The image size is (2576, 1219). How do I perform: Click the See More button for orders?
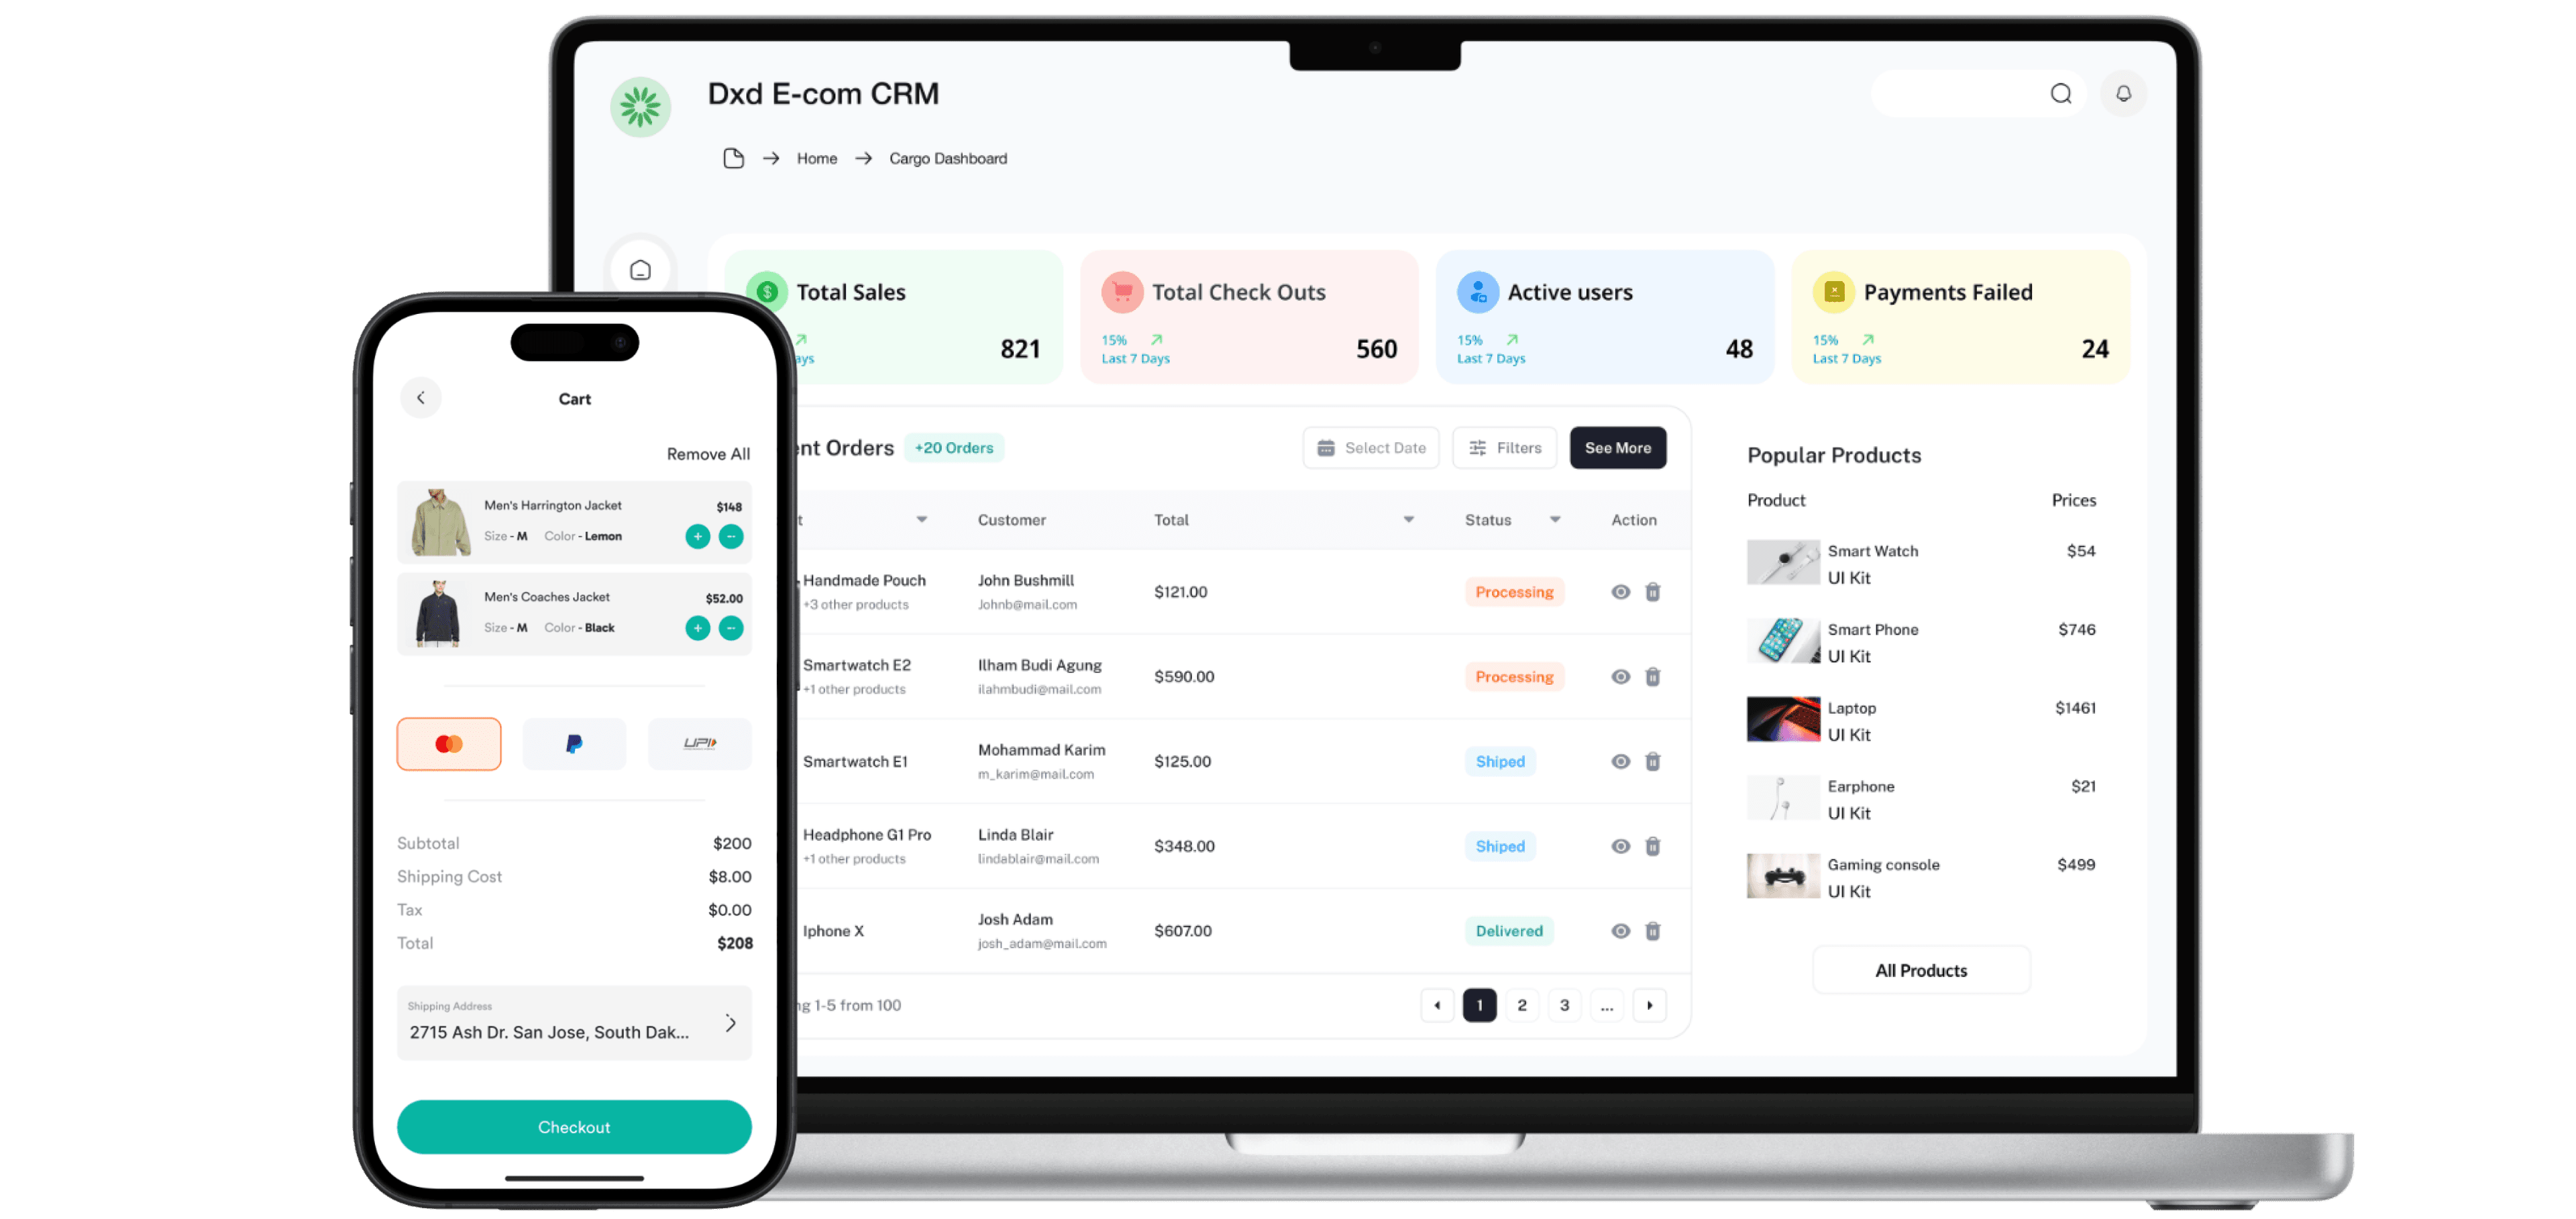coord(1618,447)
